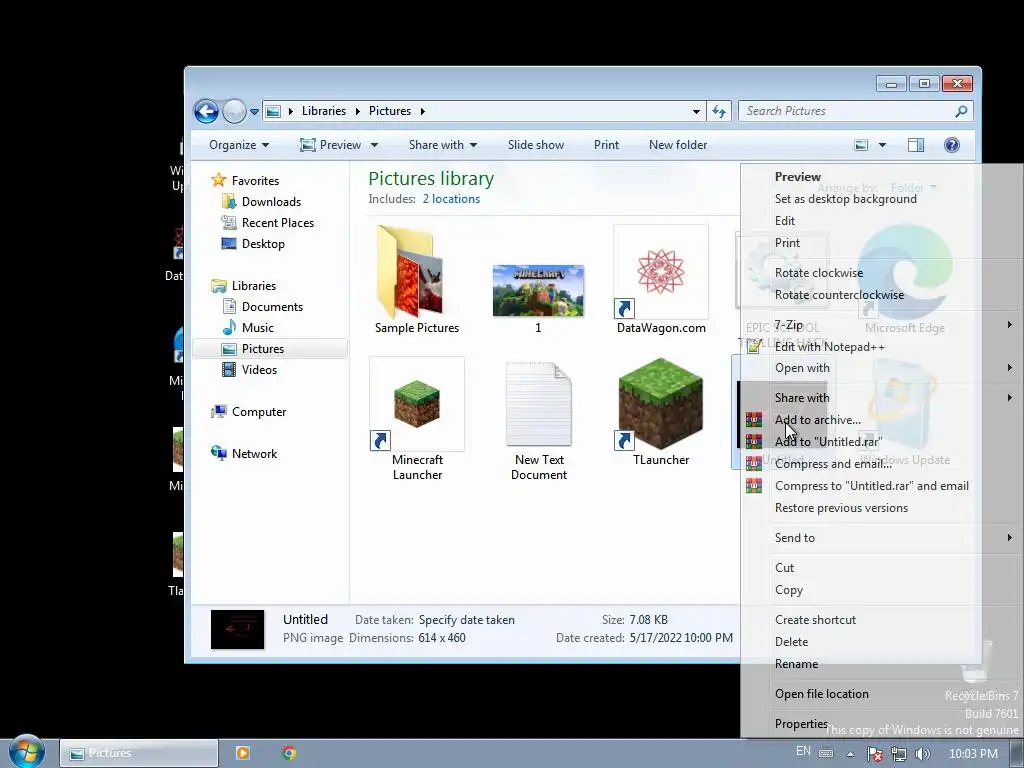Screen dimensions: 1024x768
Task: Open the Music library
Action: [257, 327]
